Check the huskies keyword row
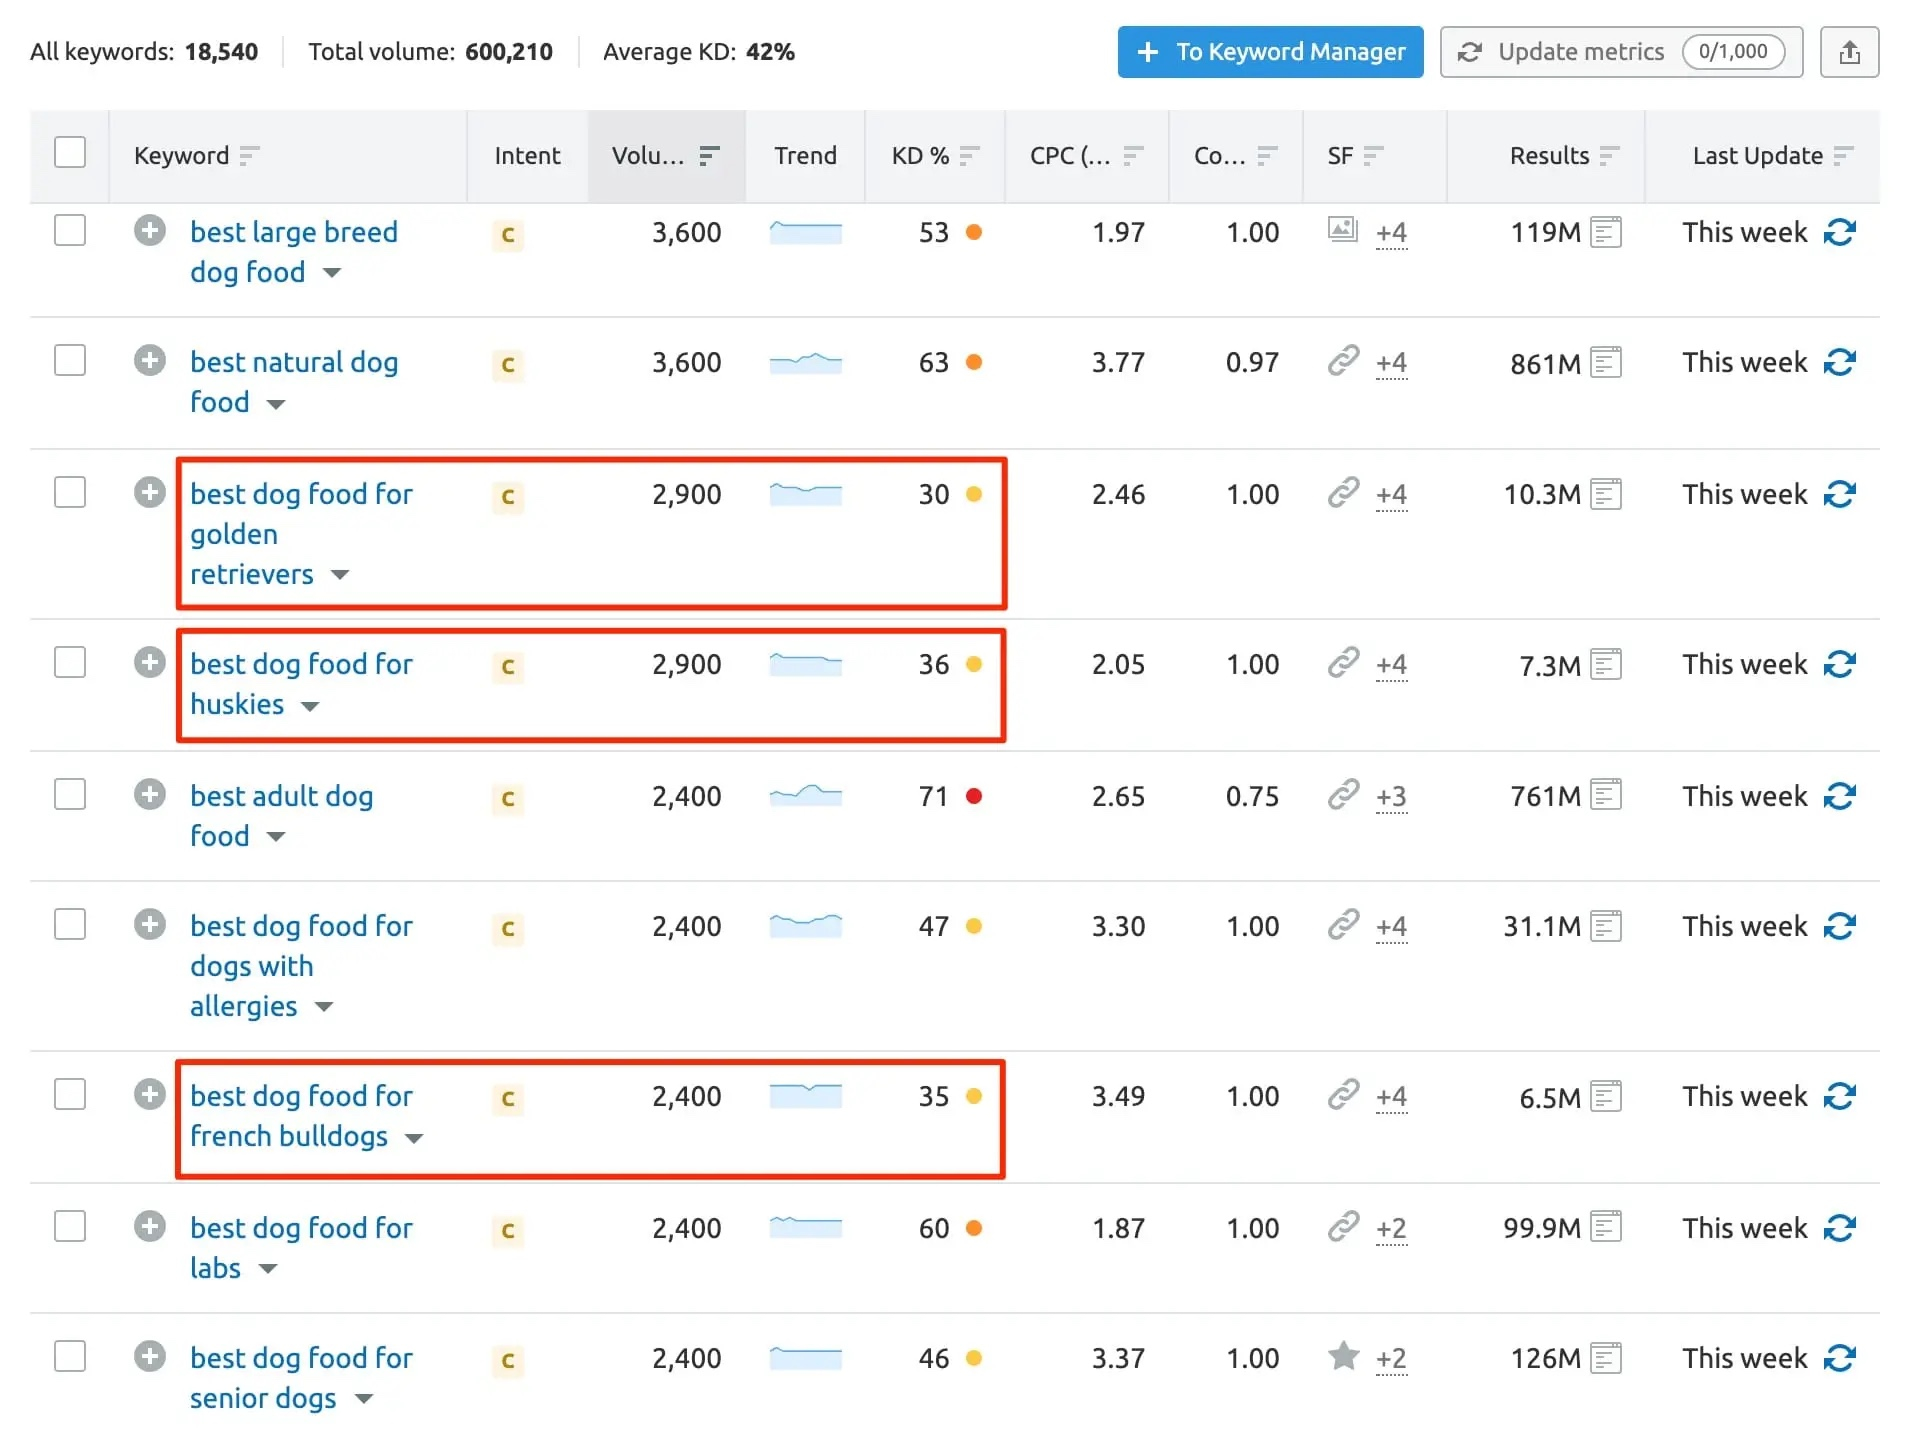The image size is (1908, 1442). pyautogui.click(x=70, y=662)
